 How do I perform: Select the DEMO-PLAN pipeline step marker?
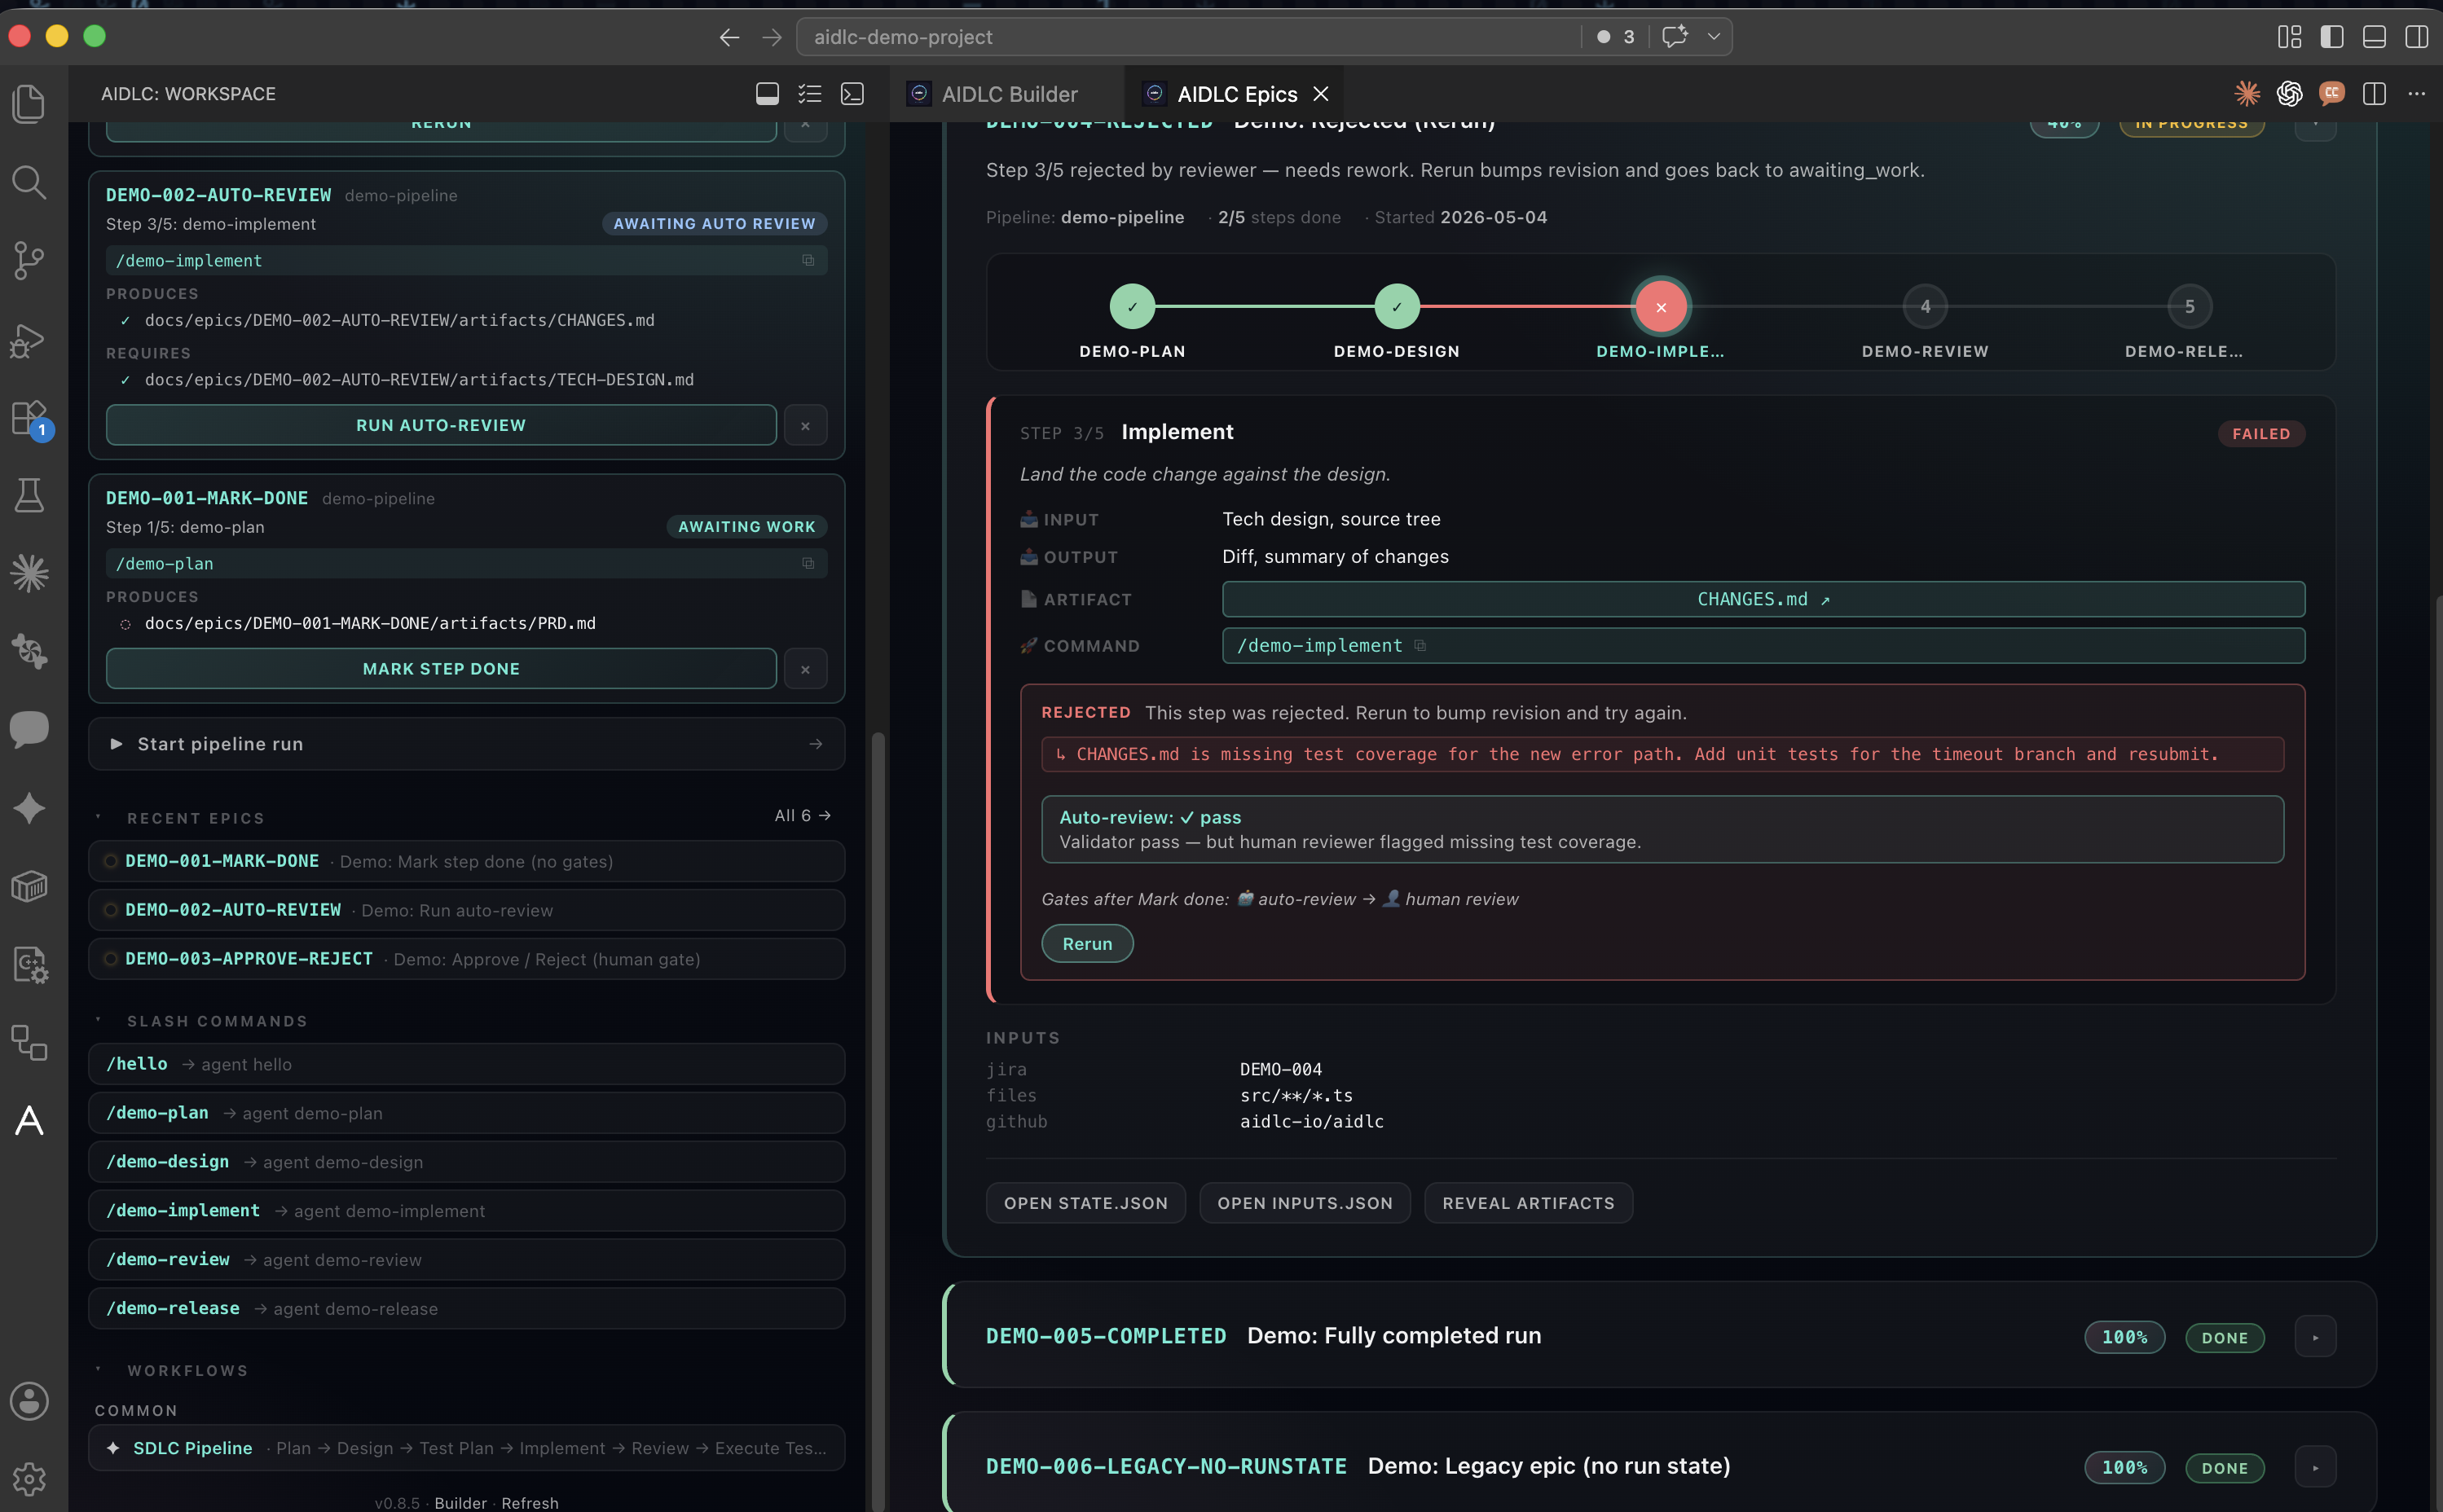point(1132,306)
